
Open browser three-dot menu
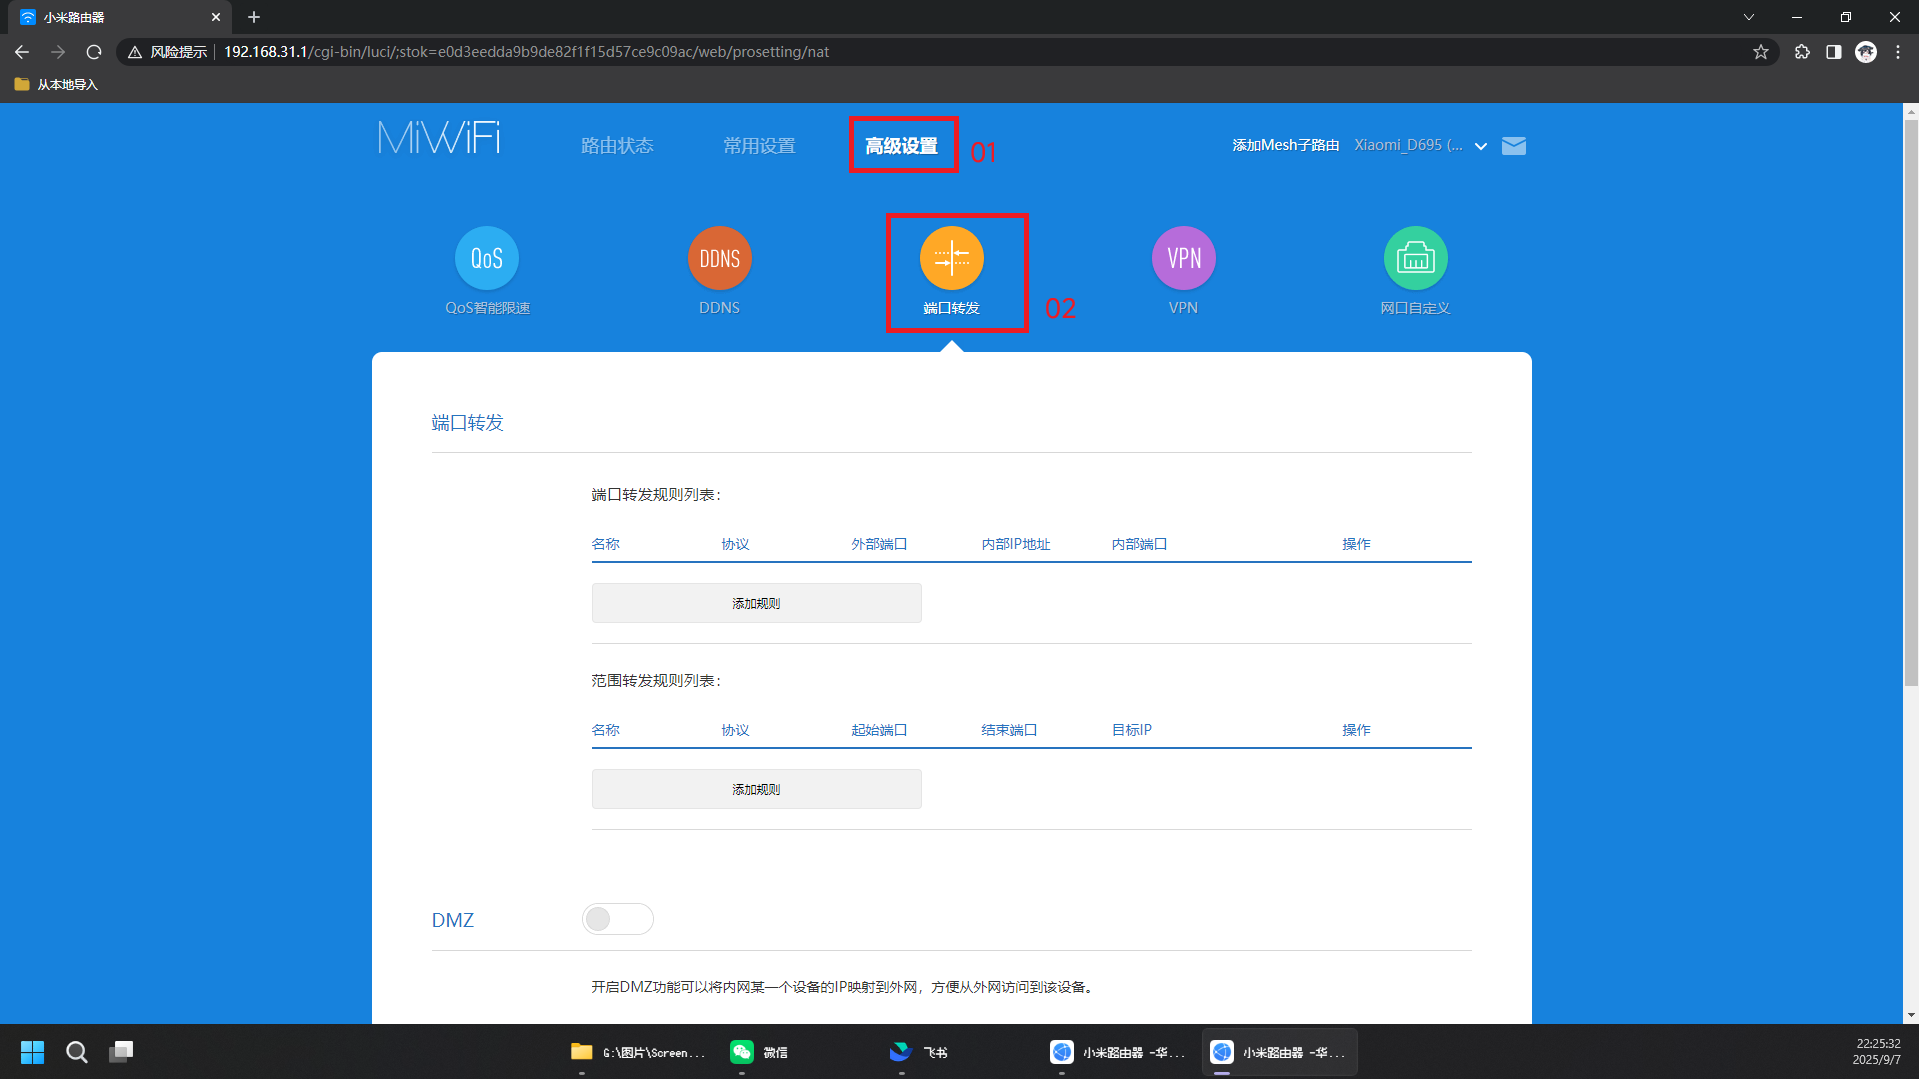coord(1897,52)
